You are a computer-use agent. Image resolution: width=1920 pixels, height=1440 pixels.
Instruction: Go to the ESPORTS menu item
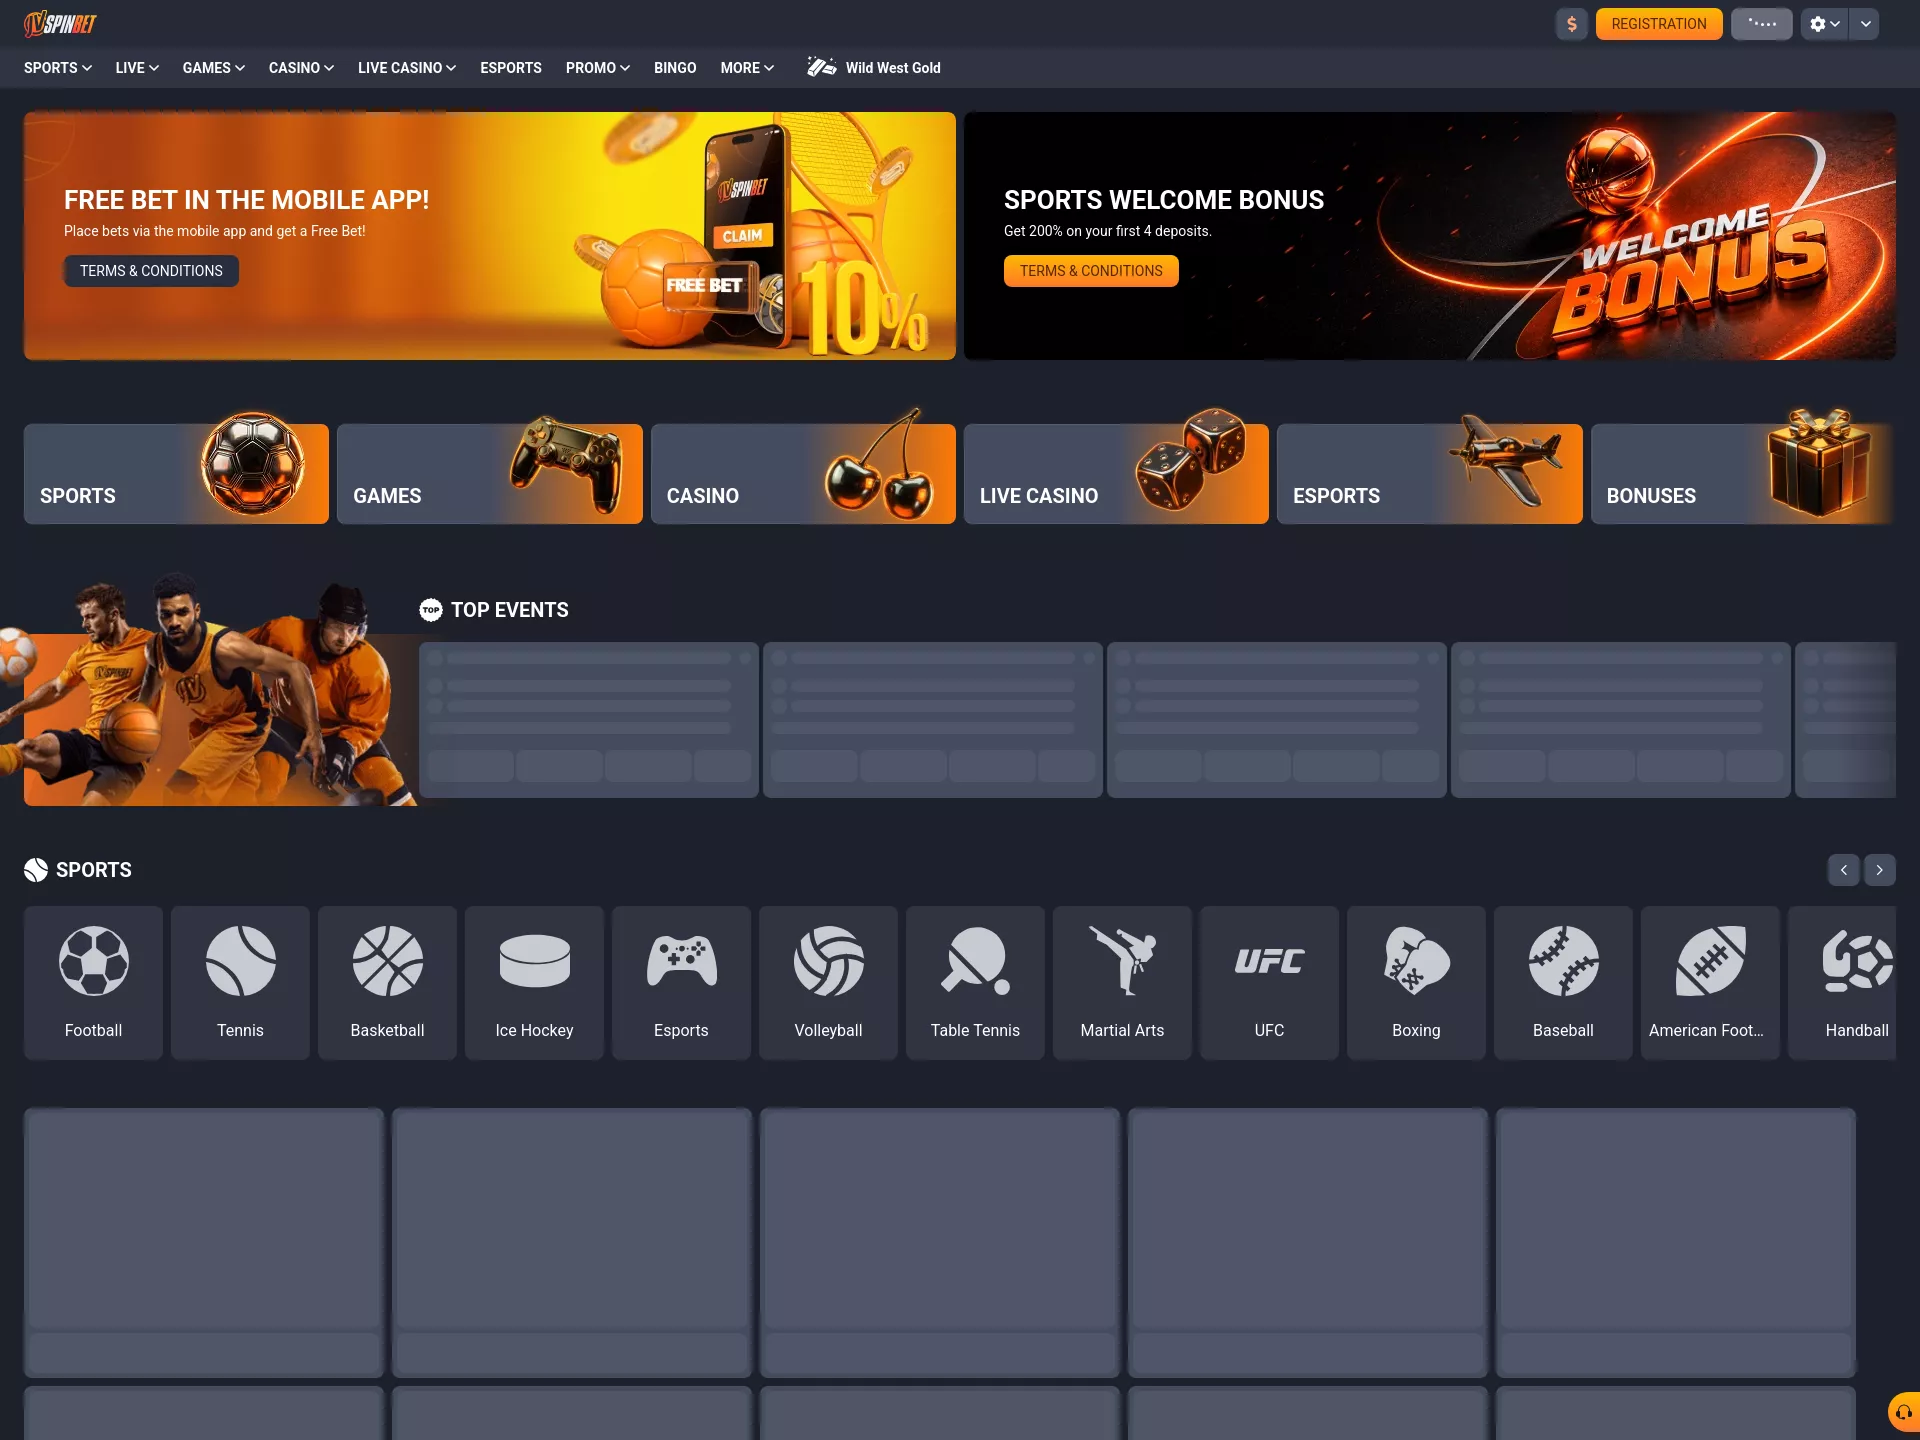pos(511,68)
